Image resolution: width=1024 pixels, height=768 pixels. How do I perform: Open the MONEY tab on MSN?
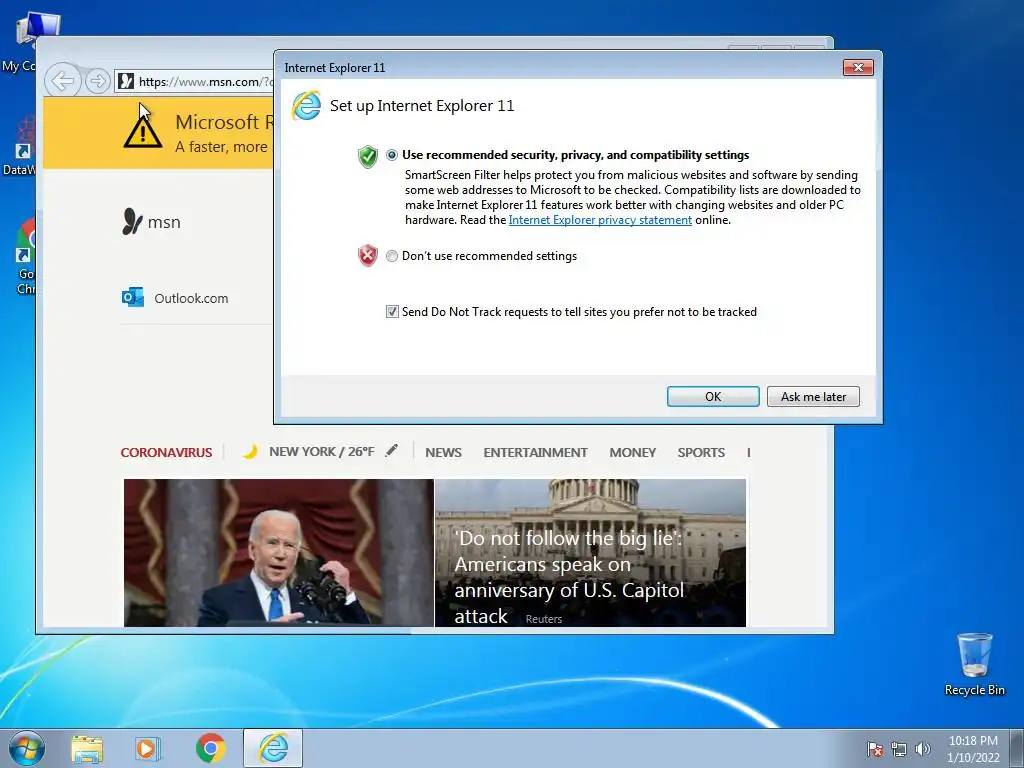tap(632, 452)
